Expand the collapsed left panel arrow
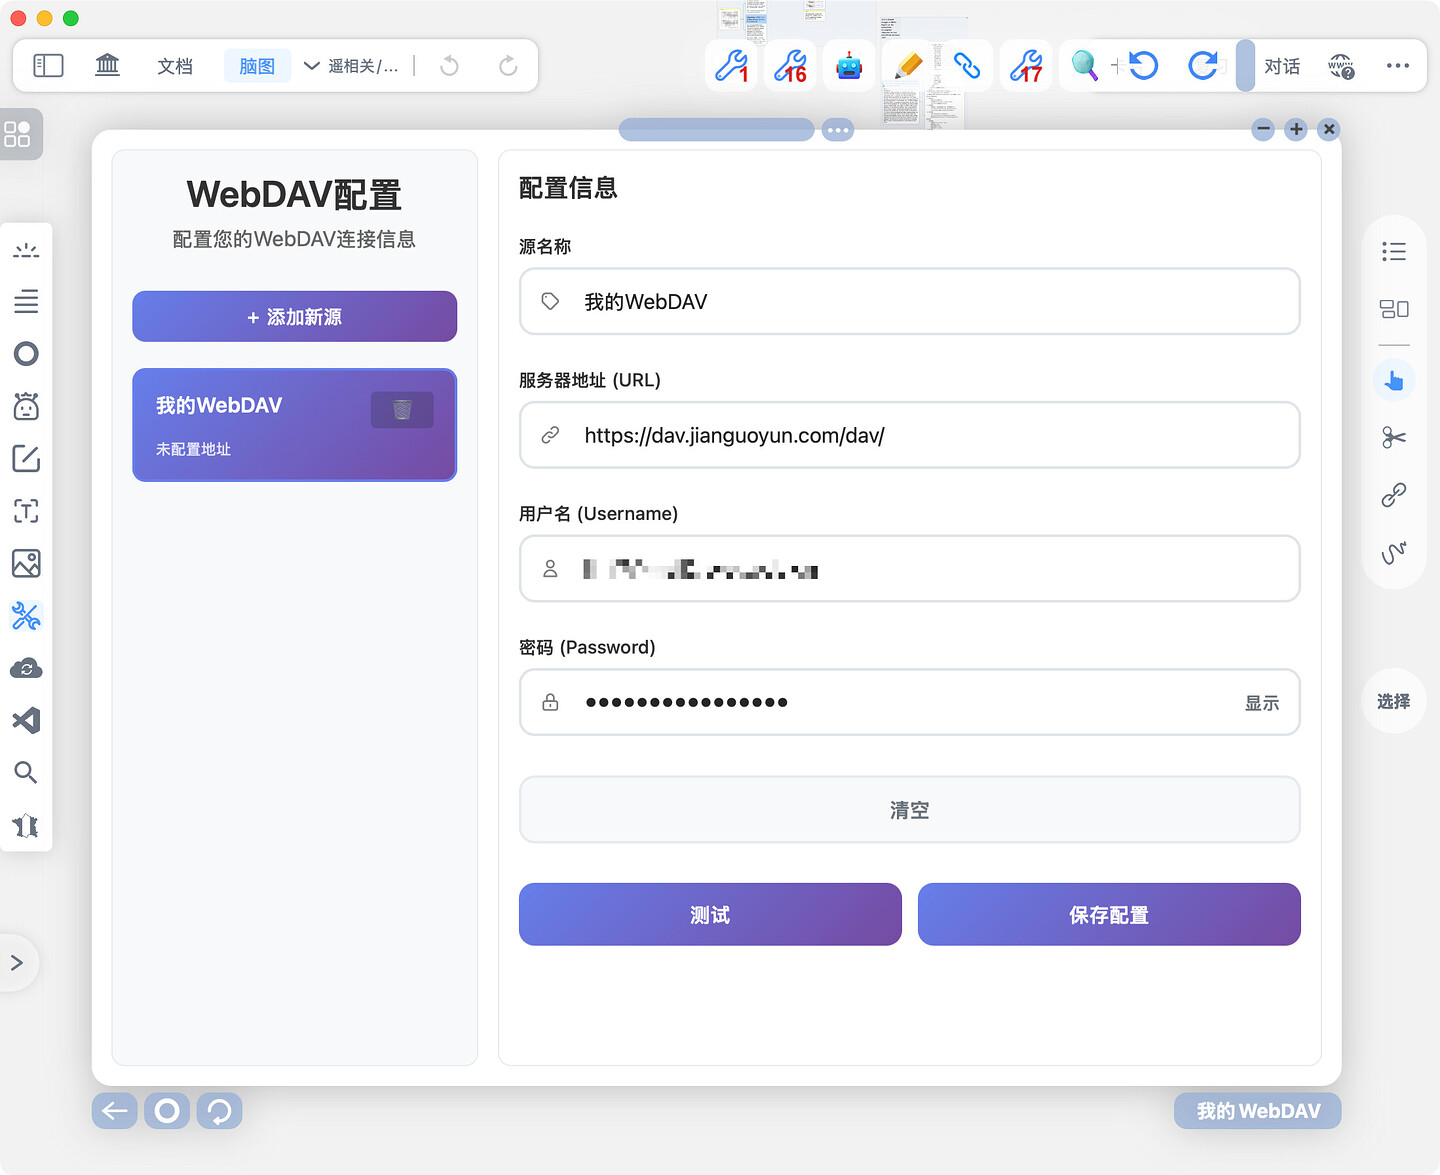Viewport: 1440px width, 1175px height. click(17, 963)
